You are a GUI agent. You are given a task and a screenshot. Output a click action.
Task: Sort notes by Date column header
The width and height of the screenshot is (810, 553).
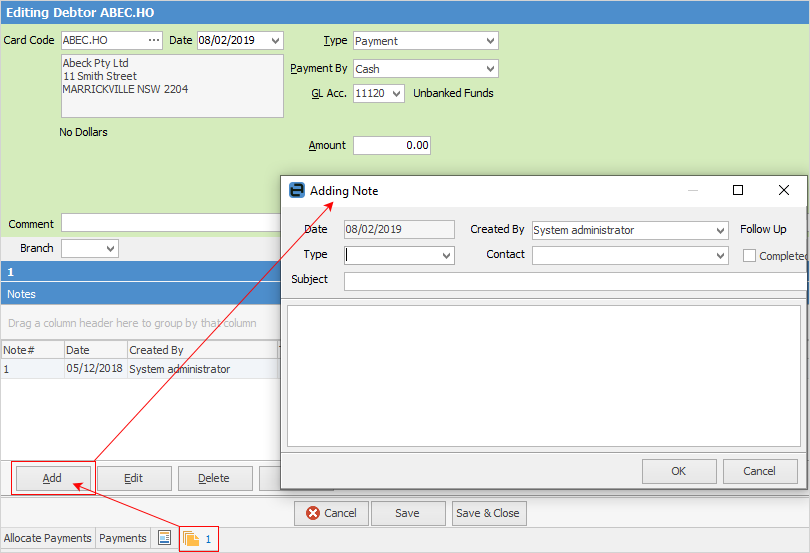(96, 350)
